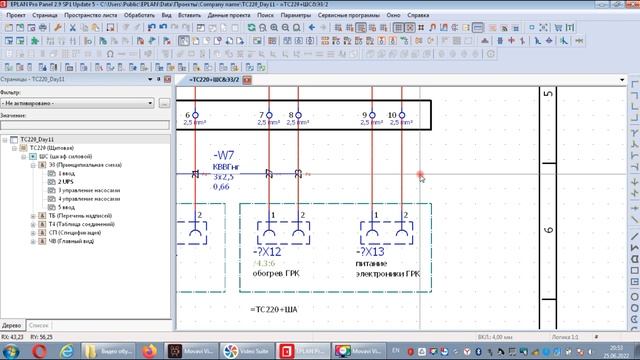Collapse the Э3 (Принципиальная схема) node

coord(33,165)
